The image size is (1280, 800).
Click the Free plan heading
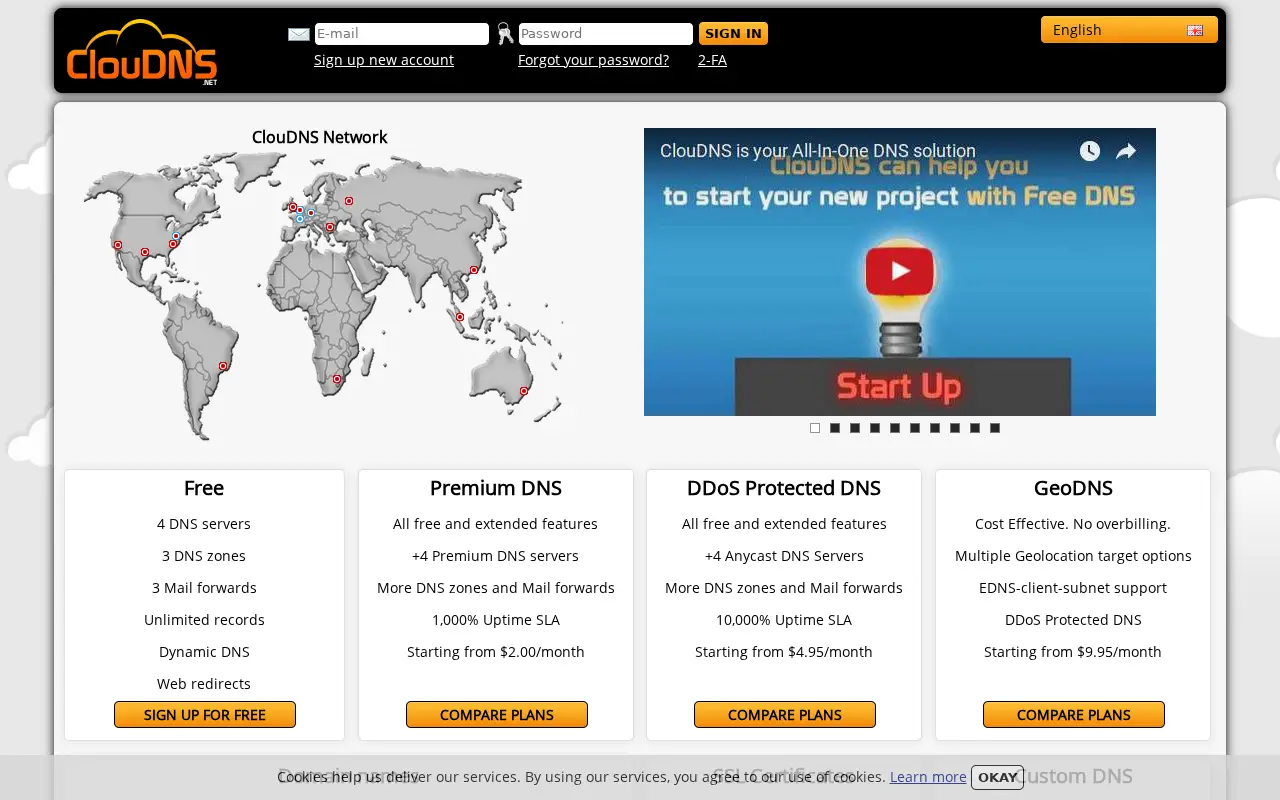tap(204, 488)
